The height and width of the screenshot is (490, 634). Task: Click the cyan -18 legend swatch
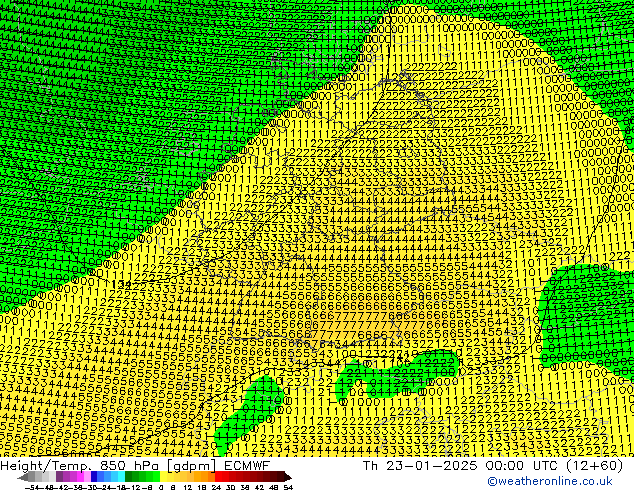coord(121,477)
